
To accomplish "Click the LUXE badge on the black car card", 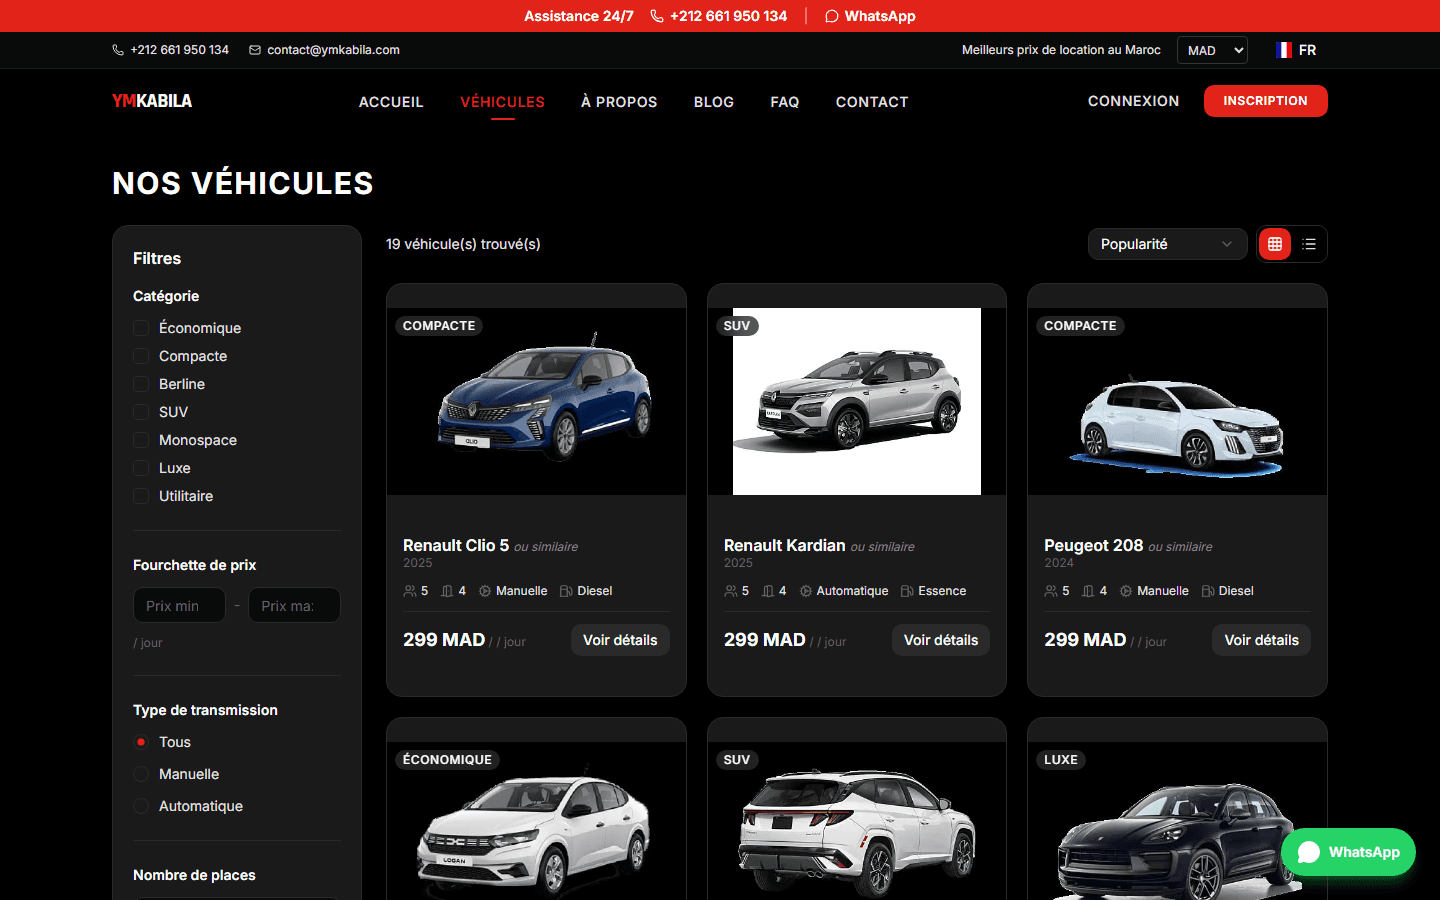I will coord(1061,760).
